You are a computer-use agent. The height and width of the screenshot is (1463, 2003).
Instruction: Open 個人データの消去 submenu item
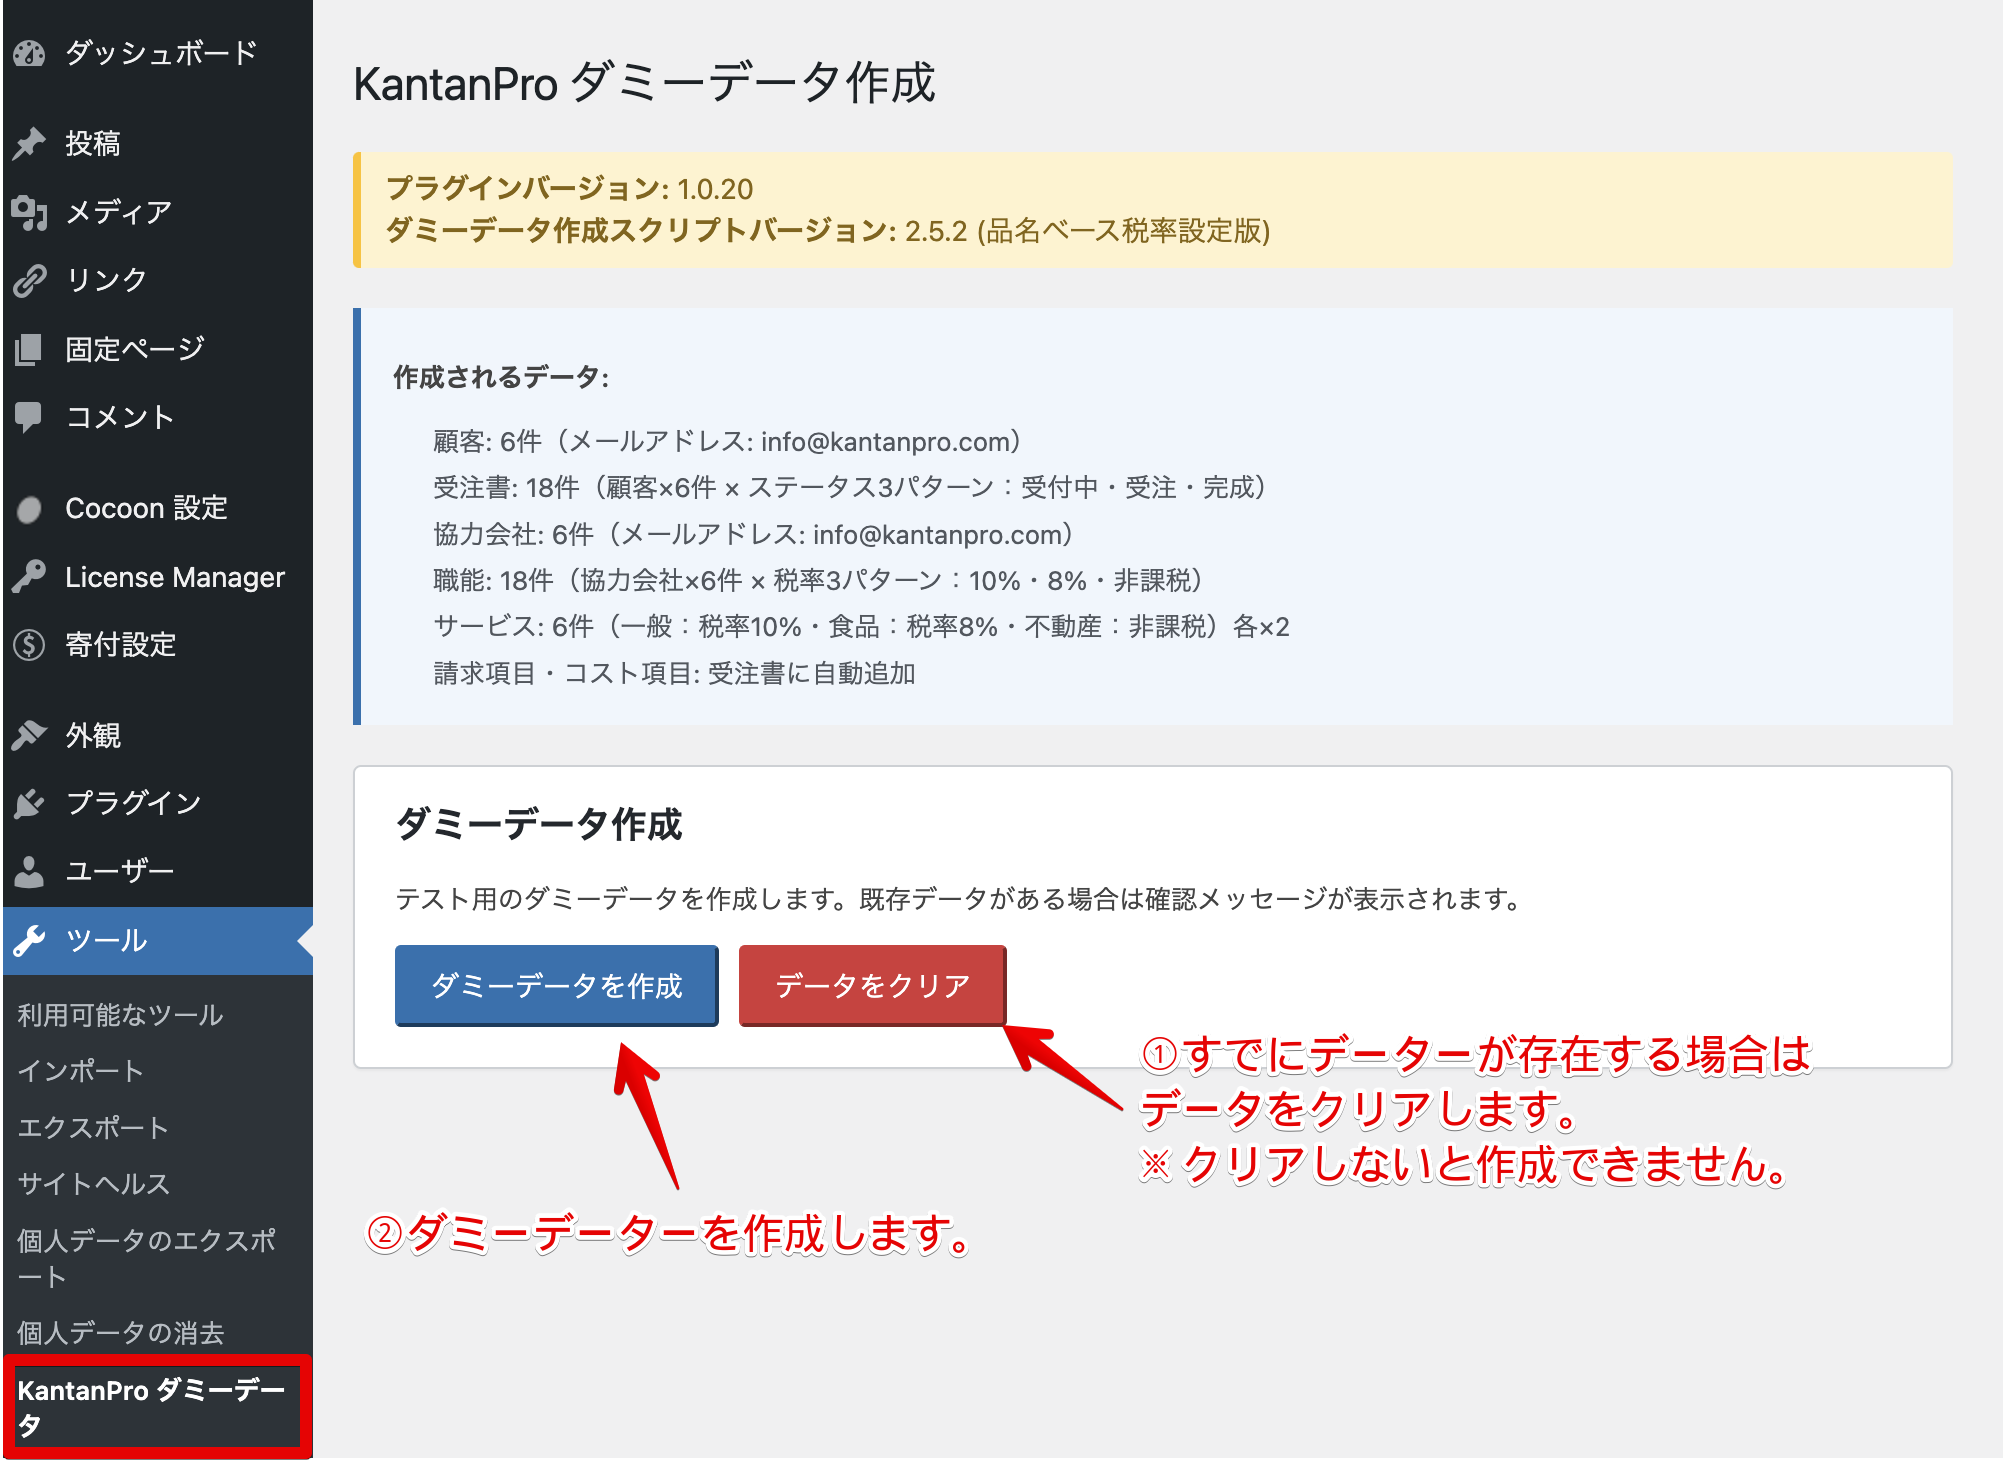(121, 1333)
